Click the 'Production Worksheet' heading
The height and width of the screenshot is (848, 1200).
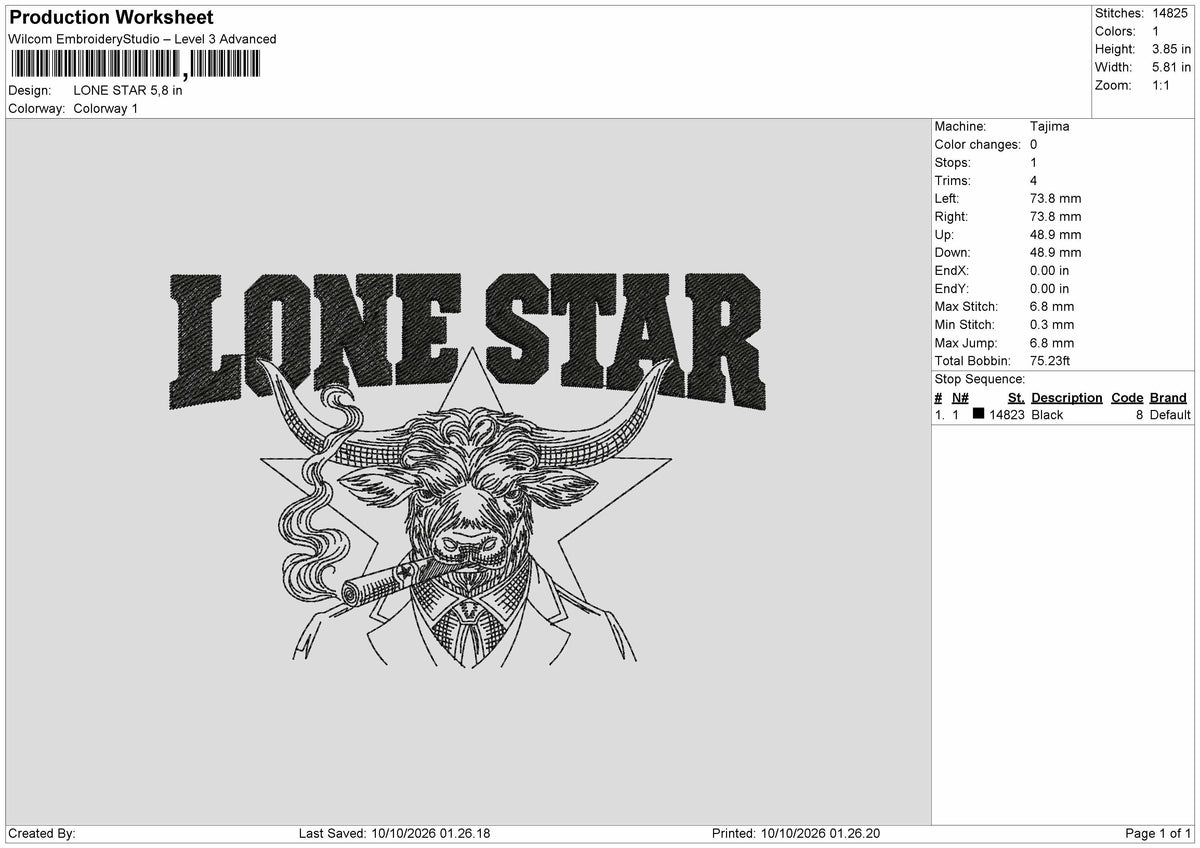(x=111, y=18)
